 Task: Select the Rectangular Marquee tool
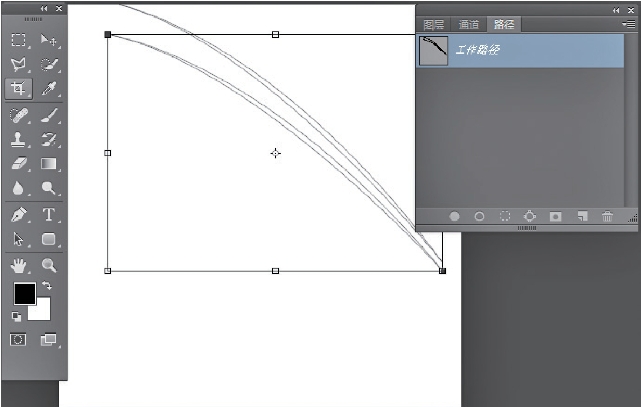coord(18,40)
